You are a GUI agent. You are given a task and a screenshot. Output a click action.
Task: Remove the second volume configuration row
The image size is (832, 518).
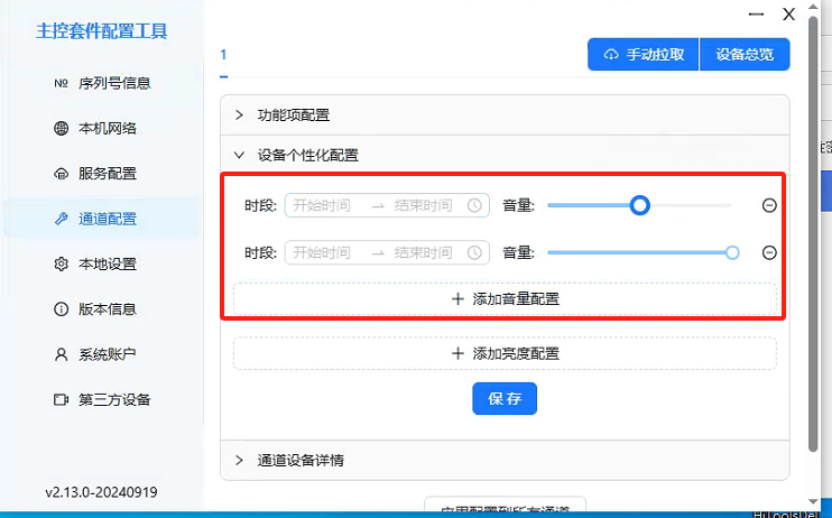pos(769,253)
